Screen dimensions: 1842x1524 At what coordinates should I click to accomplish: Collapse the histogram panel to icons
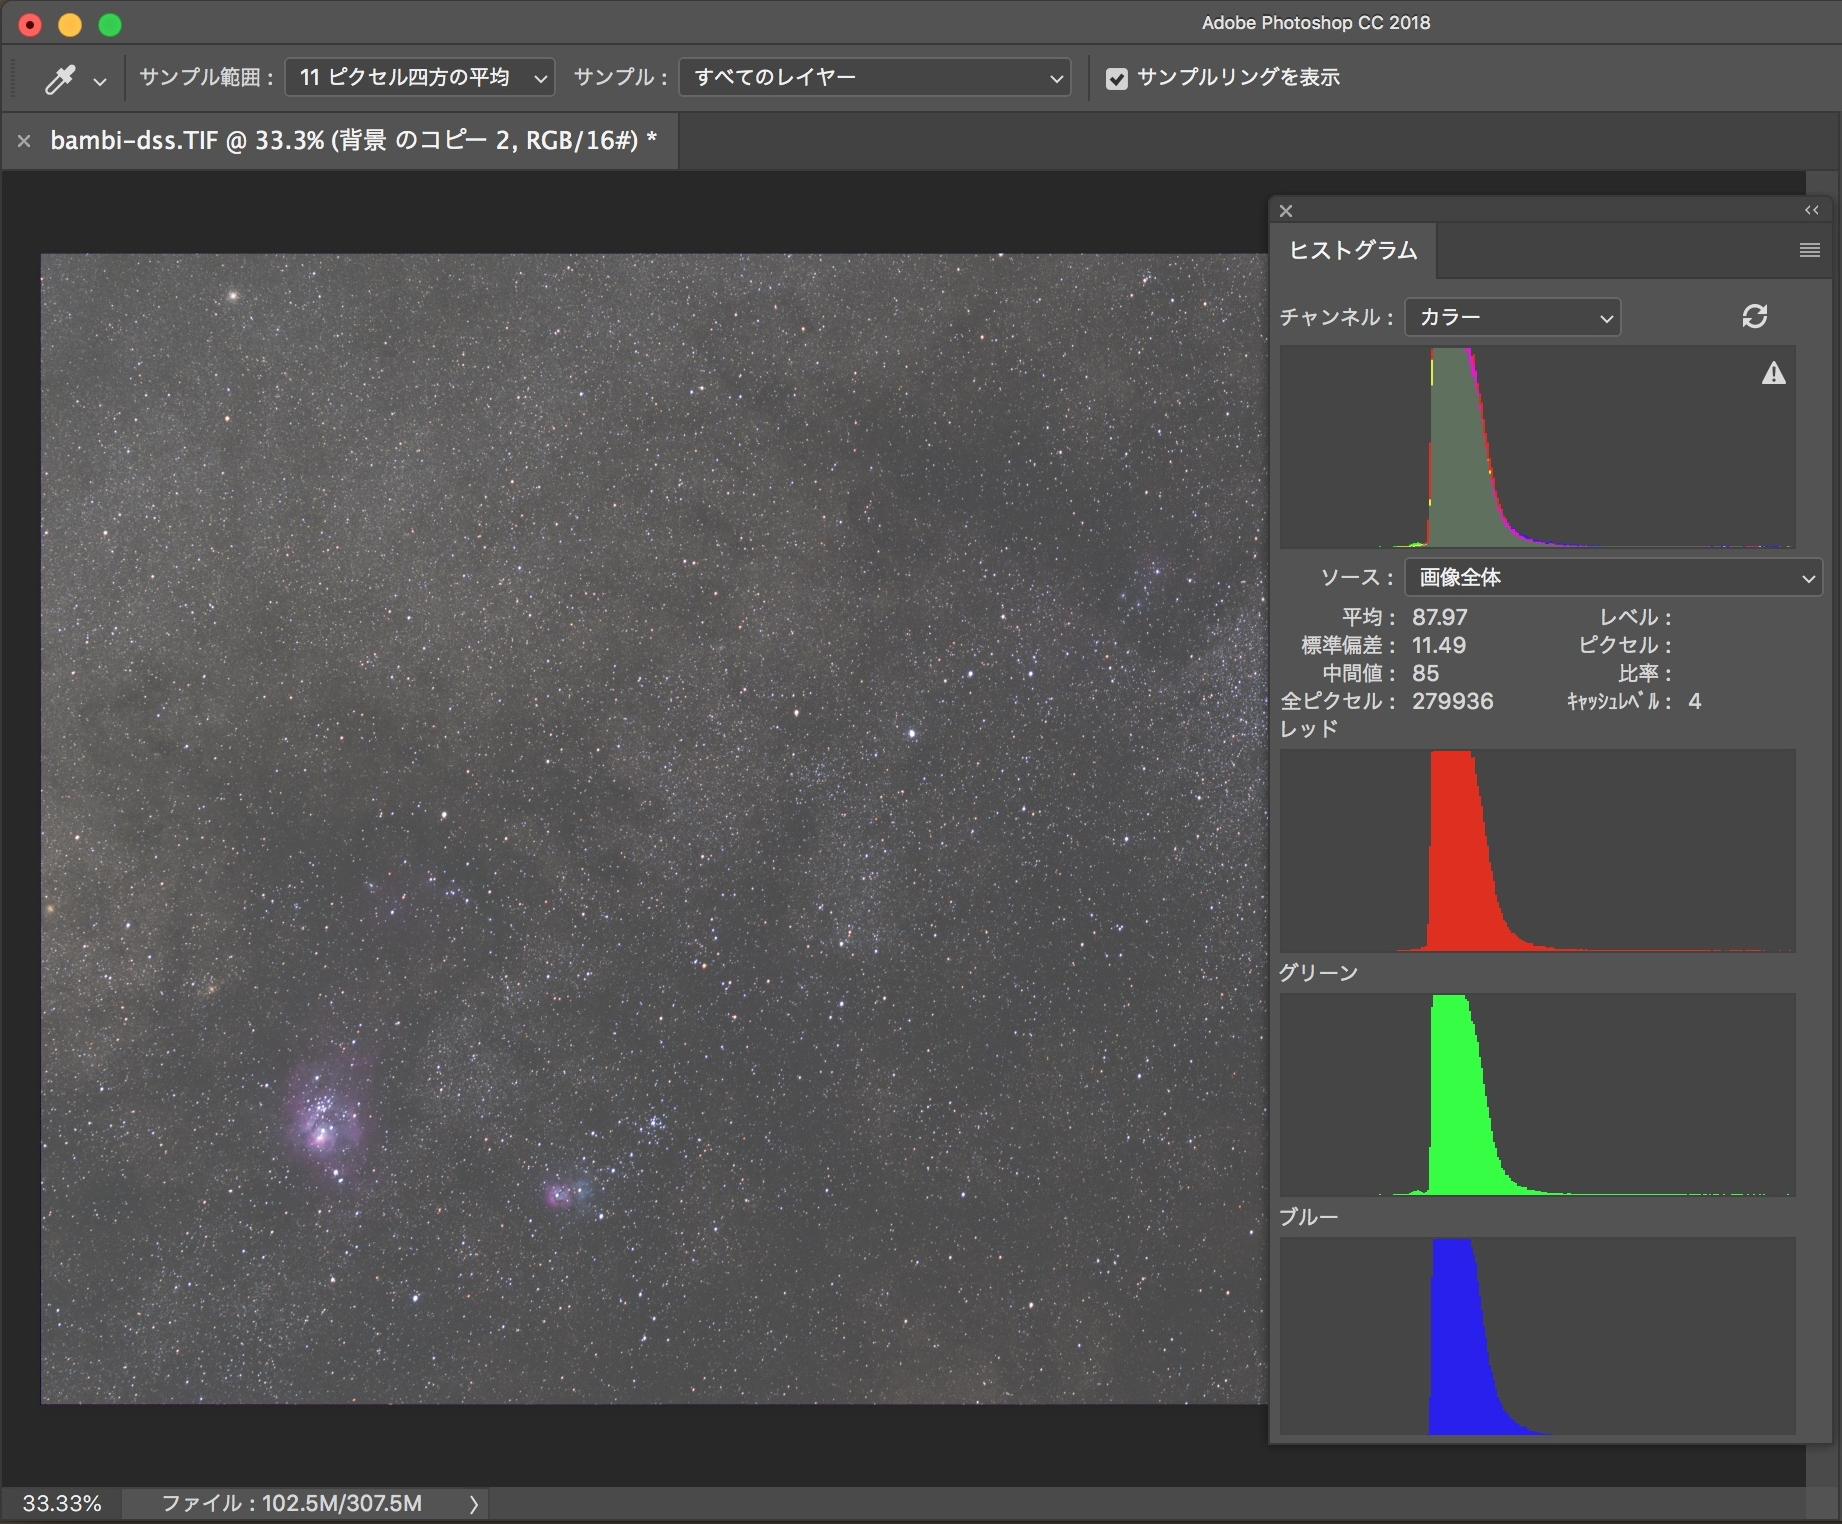(1811, 210)
